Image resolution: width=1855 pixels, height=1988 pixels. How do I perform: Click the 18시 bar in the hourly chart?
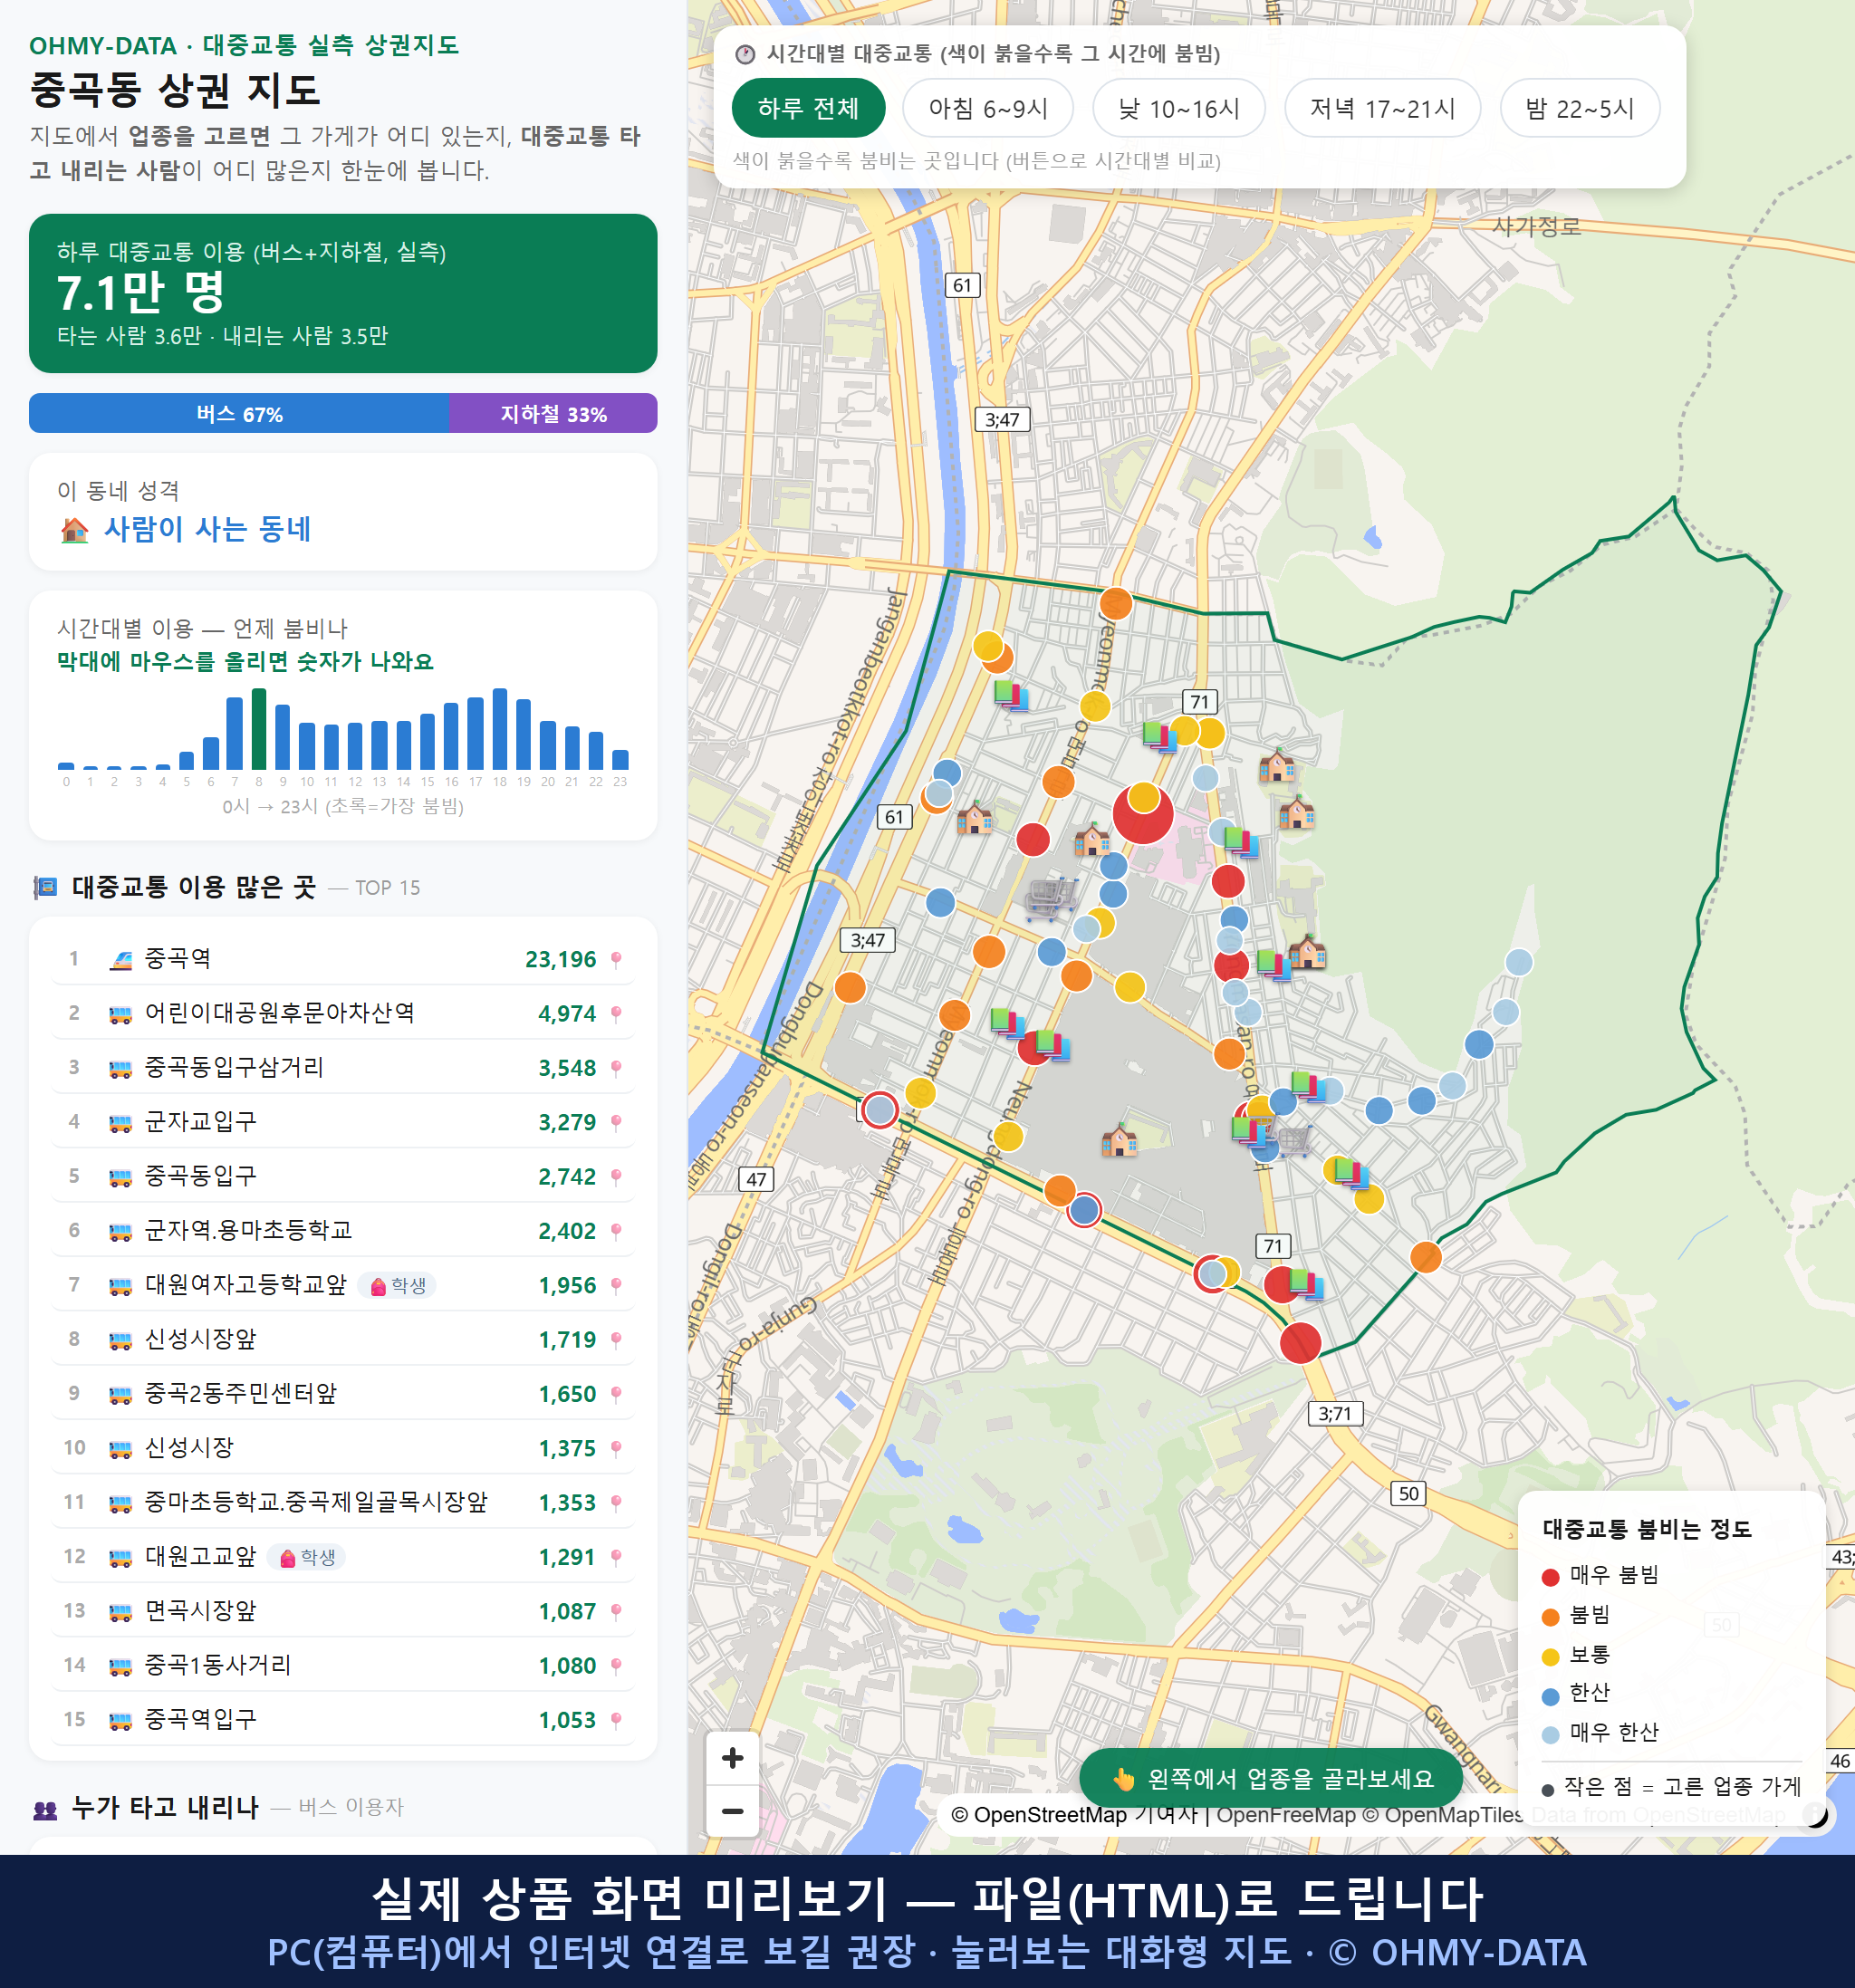pyautogui.click(x=500, y=729)
